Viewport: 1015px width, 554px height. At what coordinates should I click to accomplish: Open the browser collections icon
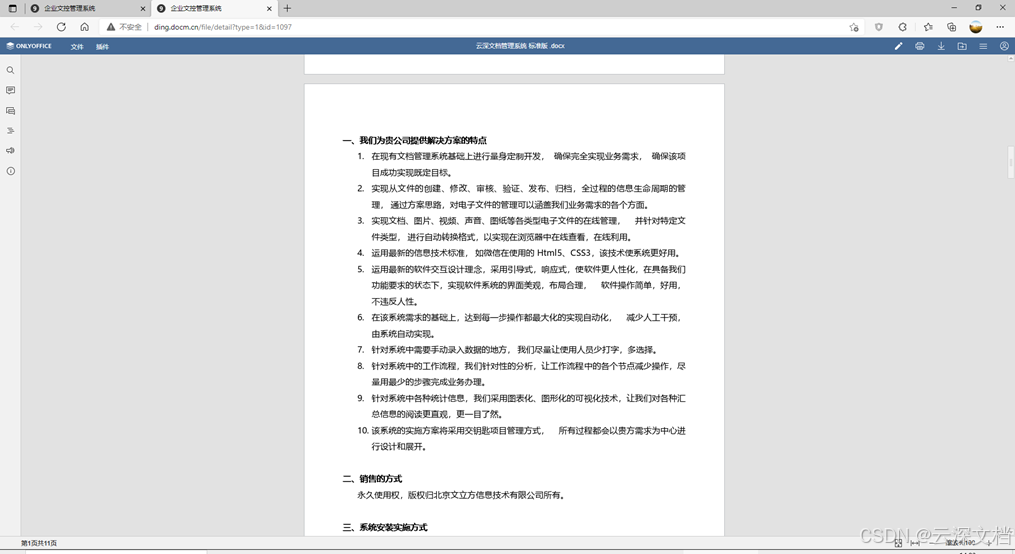coord(952,27)
